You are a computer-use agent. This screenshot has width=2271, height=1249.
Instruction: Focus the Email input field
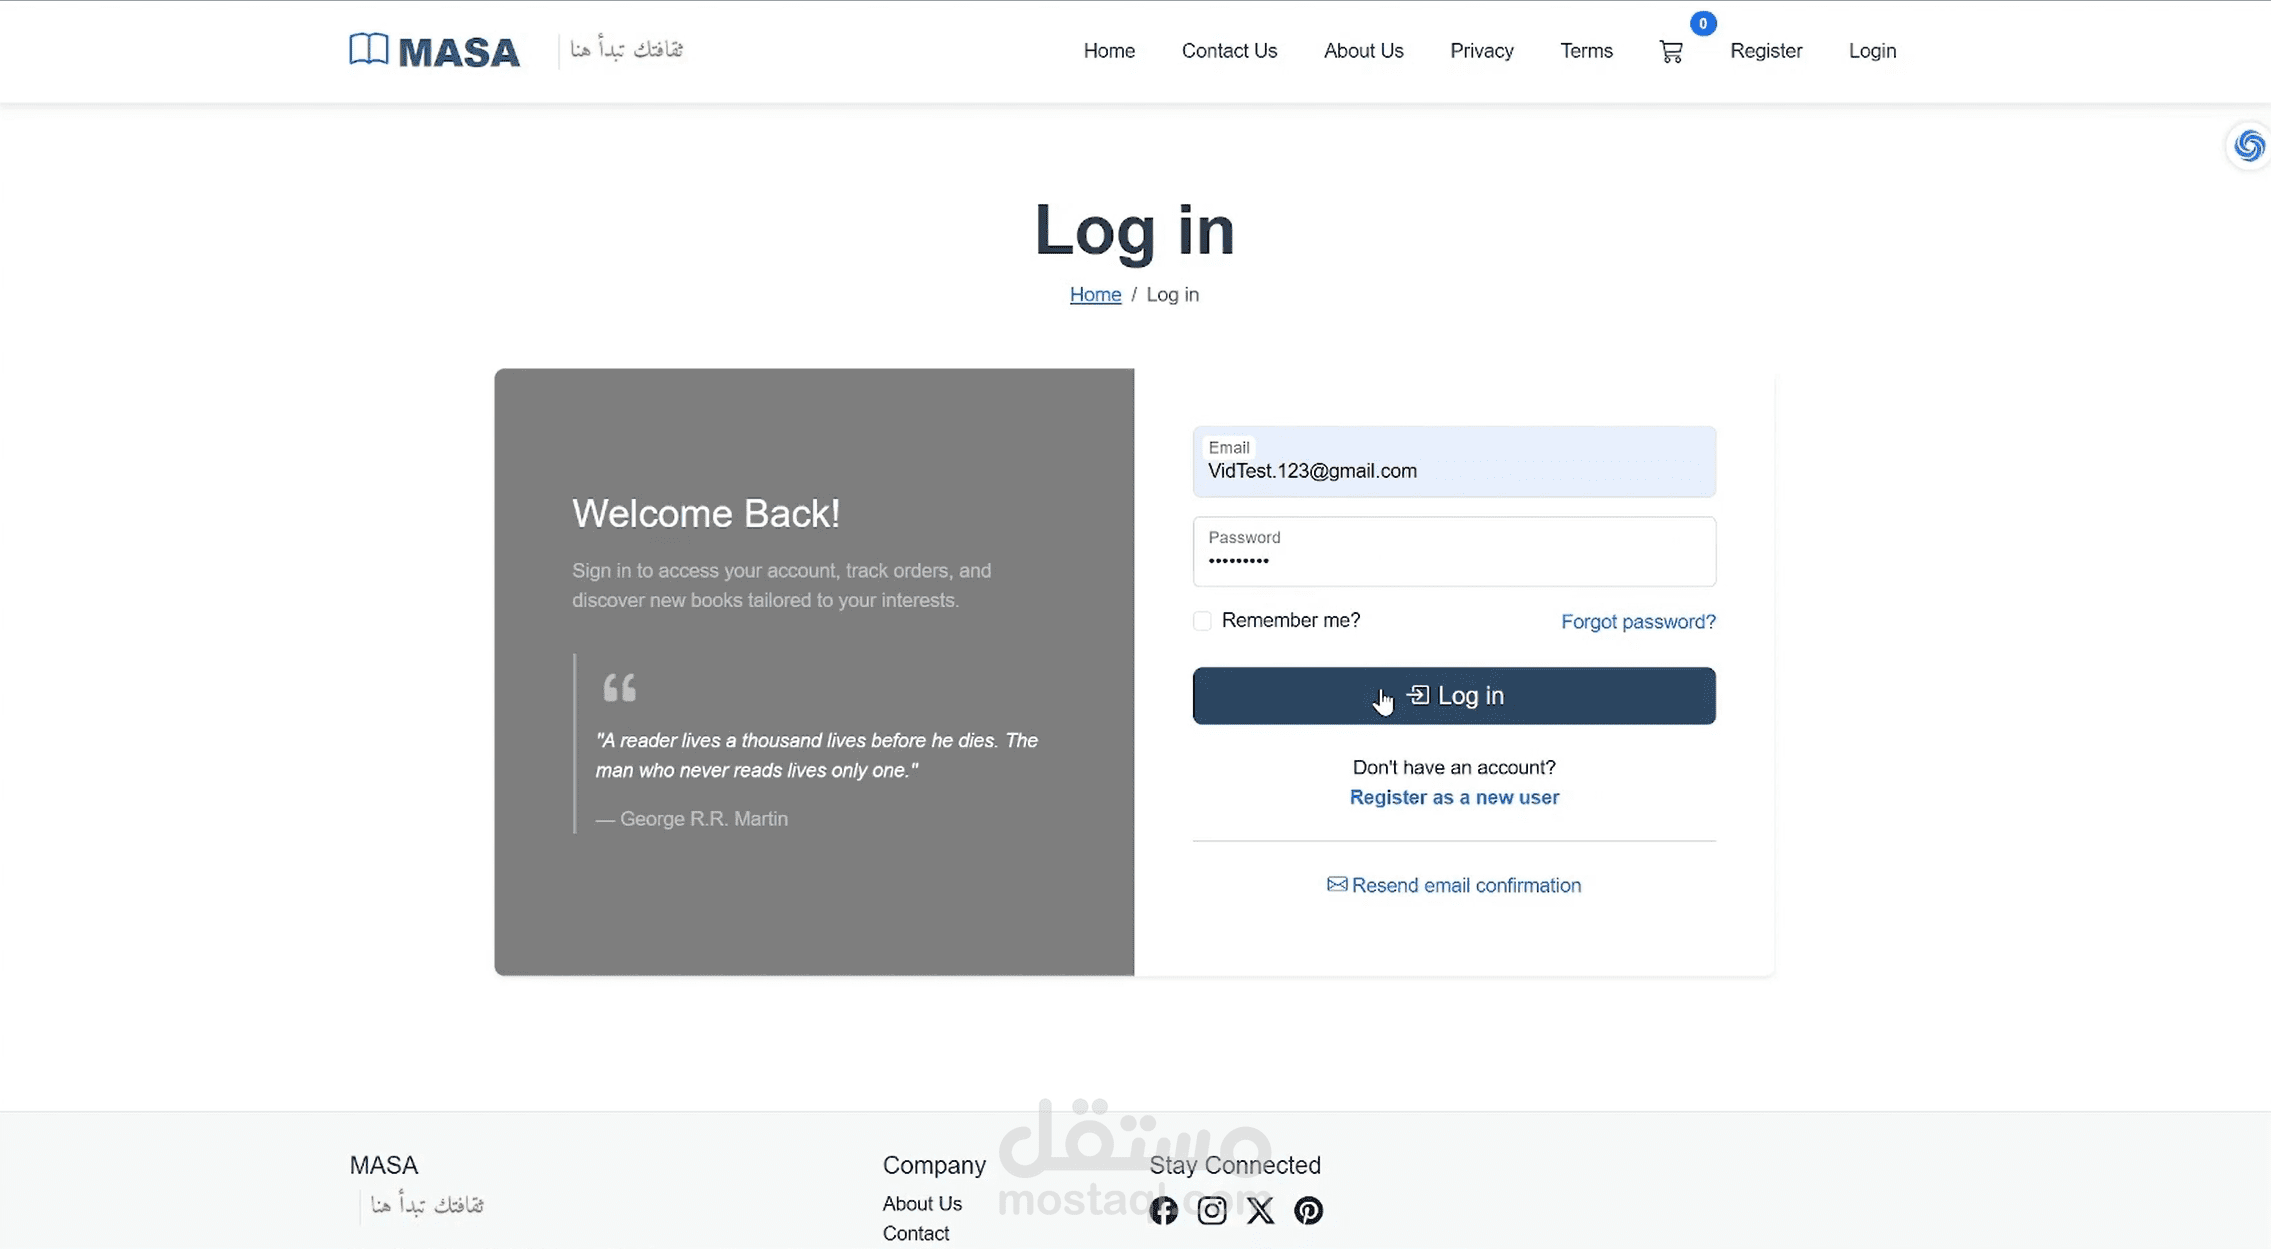click(1454, 462)
